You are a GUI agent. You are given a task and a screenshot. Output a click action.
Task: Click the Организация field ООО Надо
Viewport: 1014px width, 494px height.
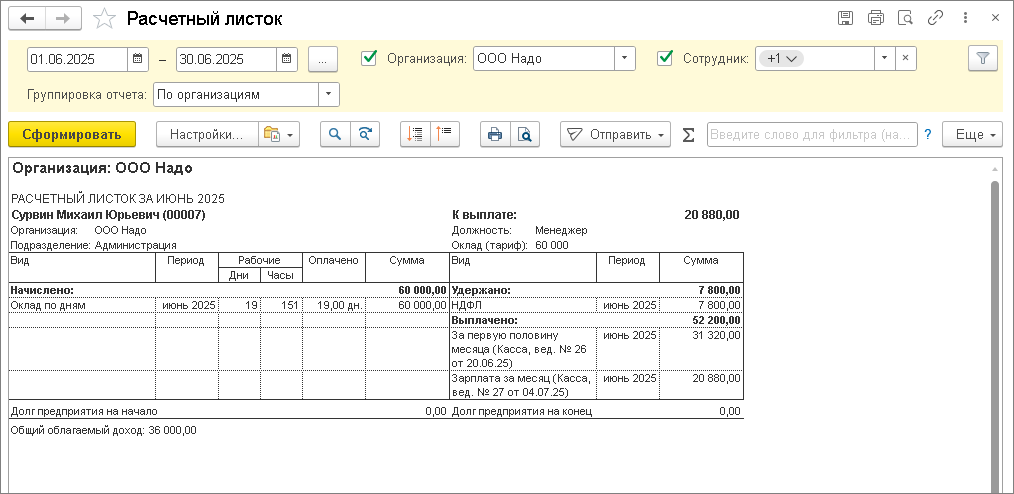(543, 59)
